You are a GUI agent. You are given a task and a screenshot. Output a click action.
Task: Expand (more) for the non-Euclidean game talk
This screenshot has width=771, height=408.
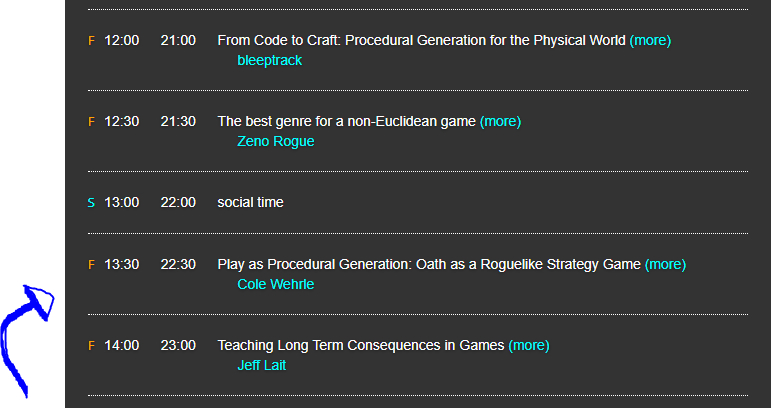pos(500,122)
